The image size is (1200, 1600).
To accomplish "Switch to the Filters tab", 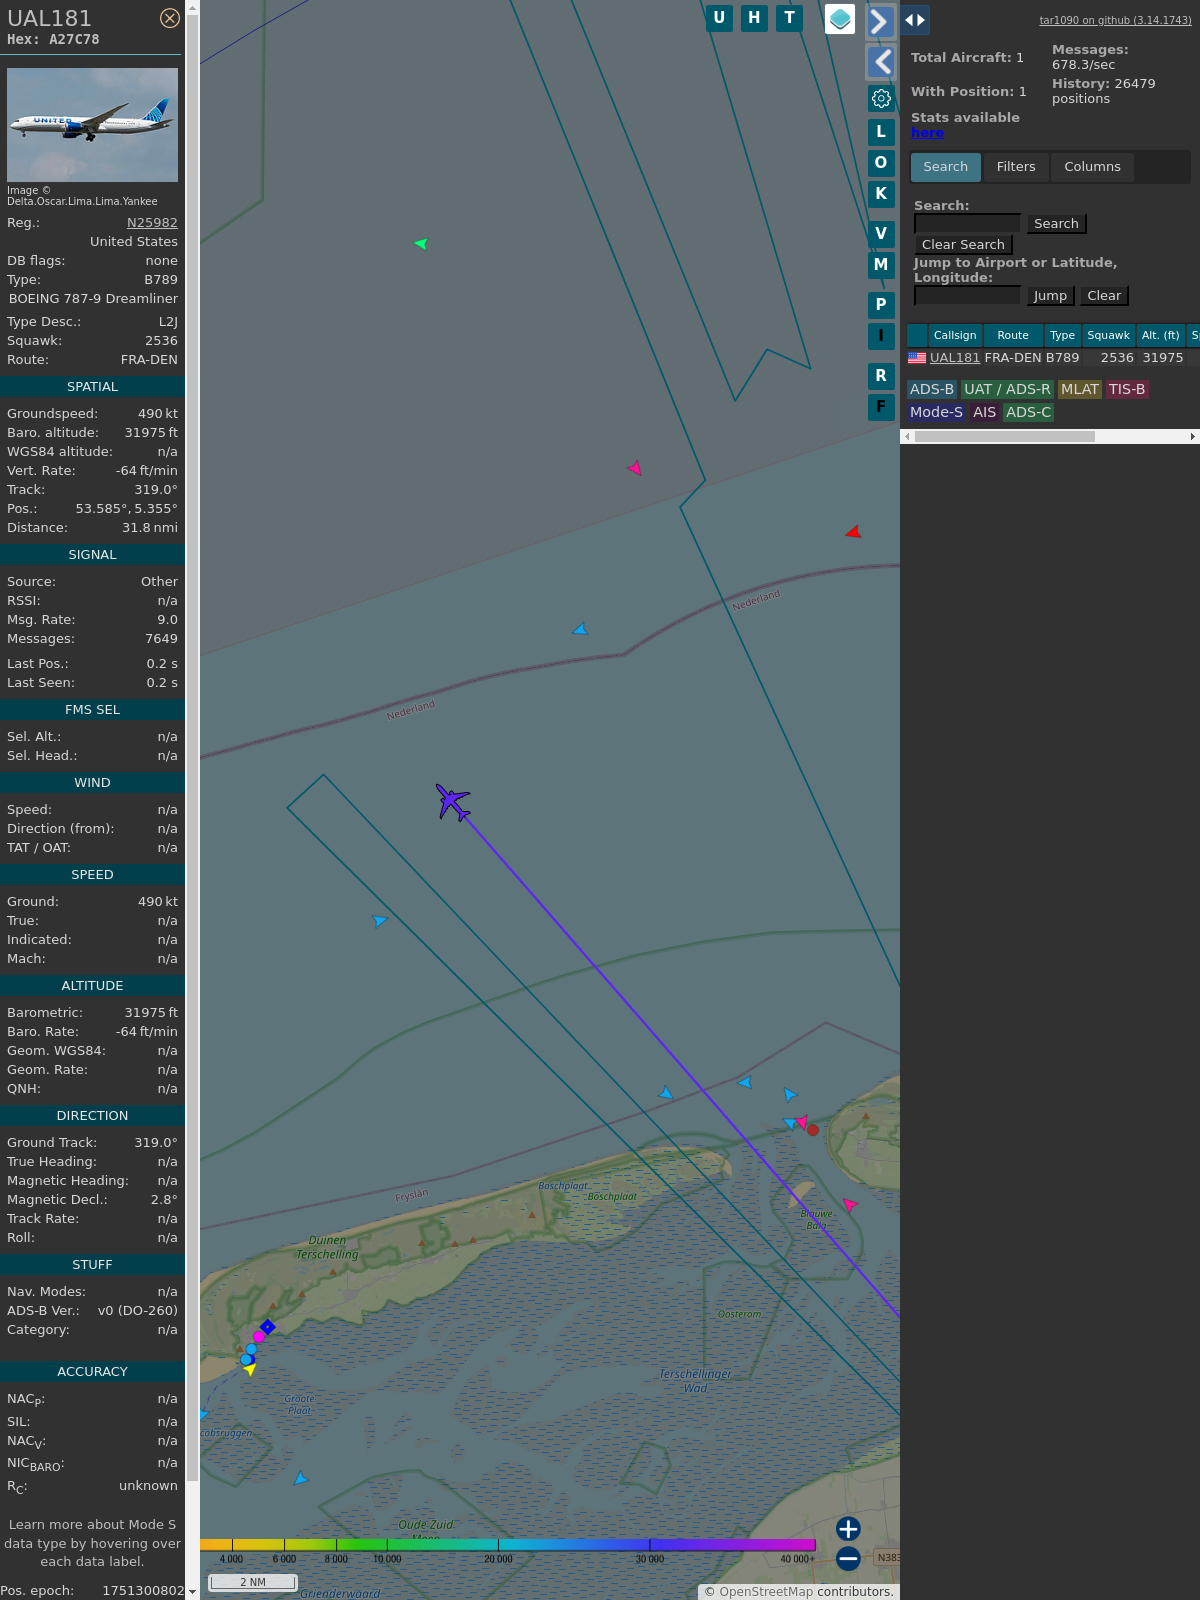I will 1016,167.
